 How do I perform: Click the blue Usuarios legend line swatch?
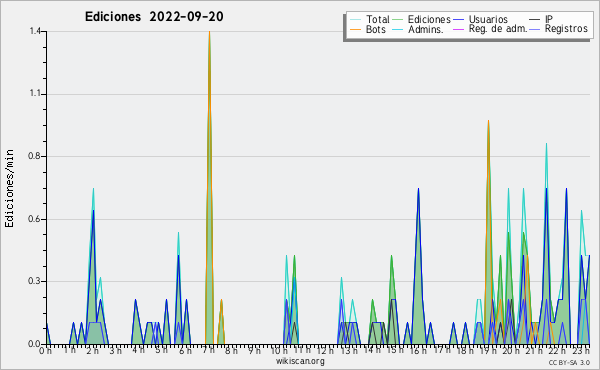click(x=458, y=20)
